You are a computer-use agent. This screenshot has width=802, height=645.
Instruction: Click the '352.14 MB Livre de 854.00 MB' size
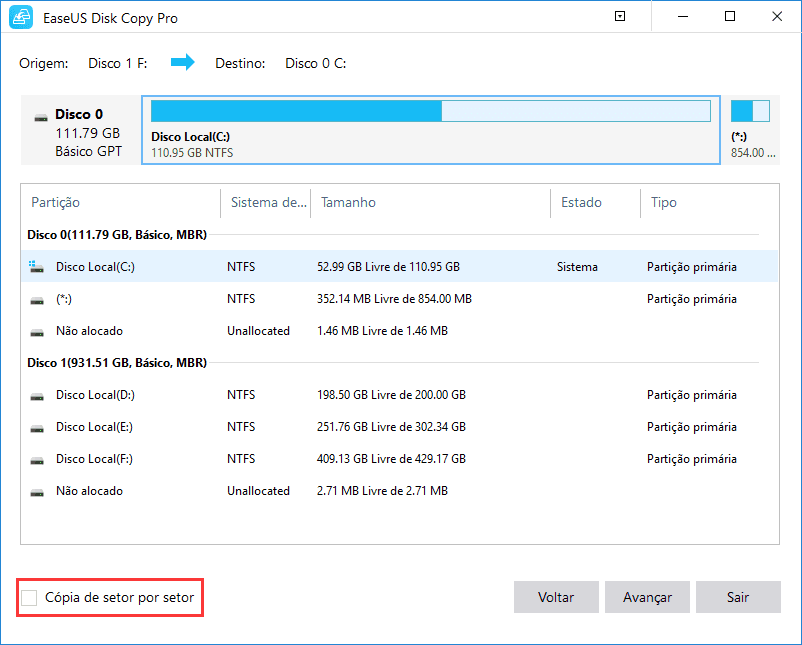tap(394, 299)
